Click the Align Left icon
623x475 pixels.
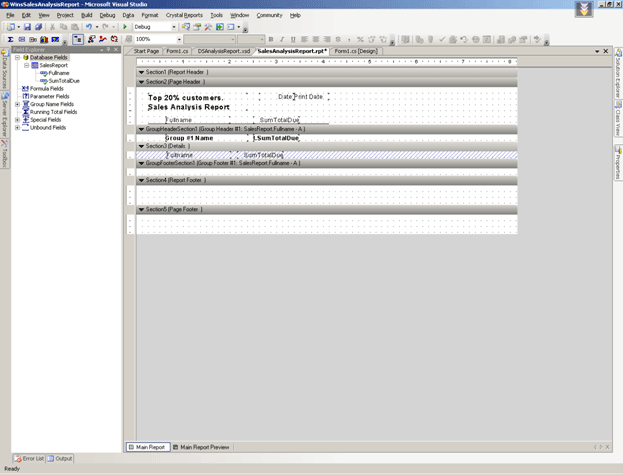point(304,39)
